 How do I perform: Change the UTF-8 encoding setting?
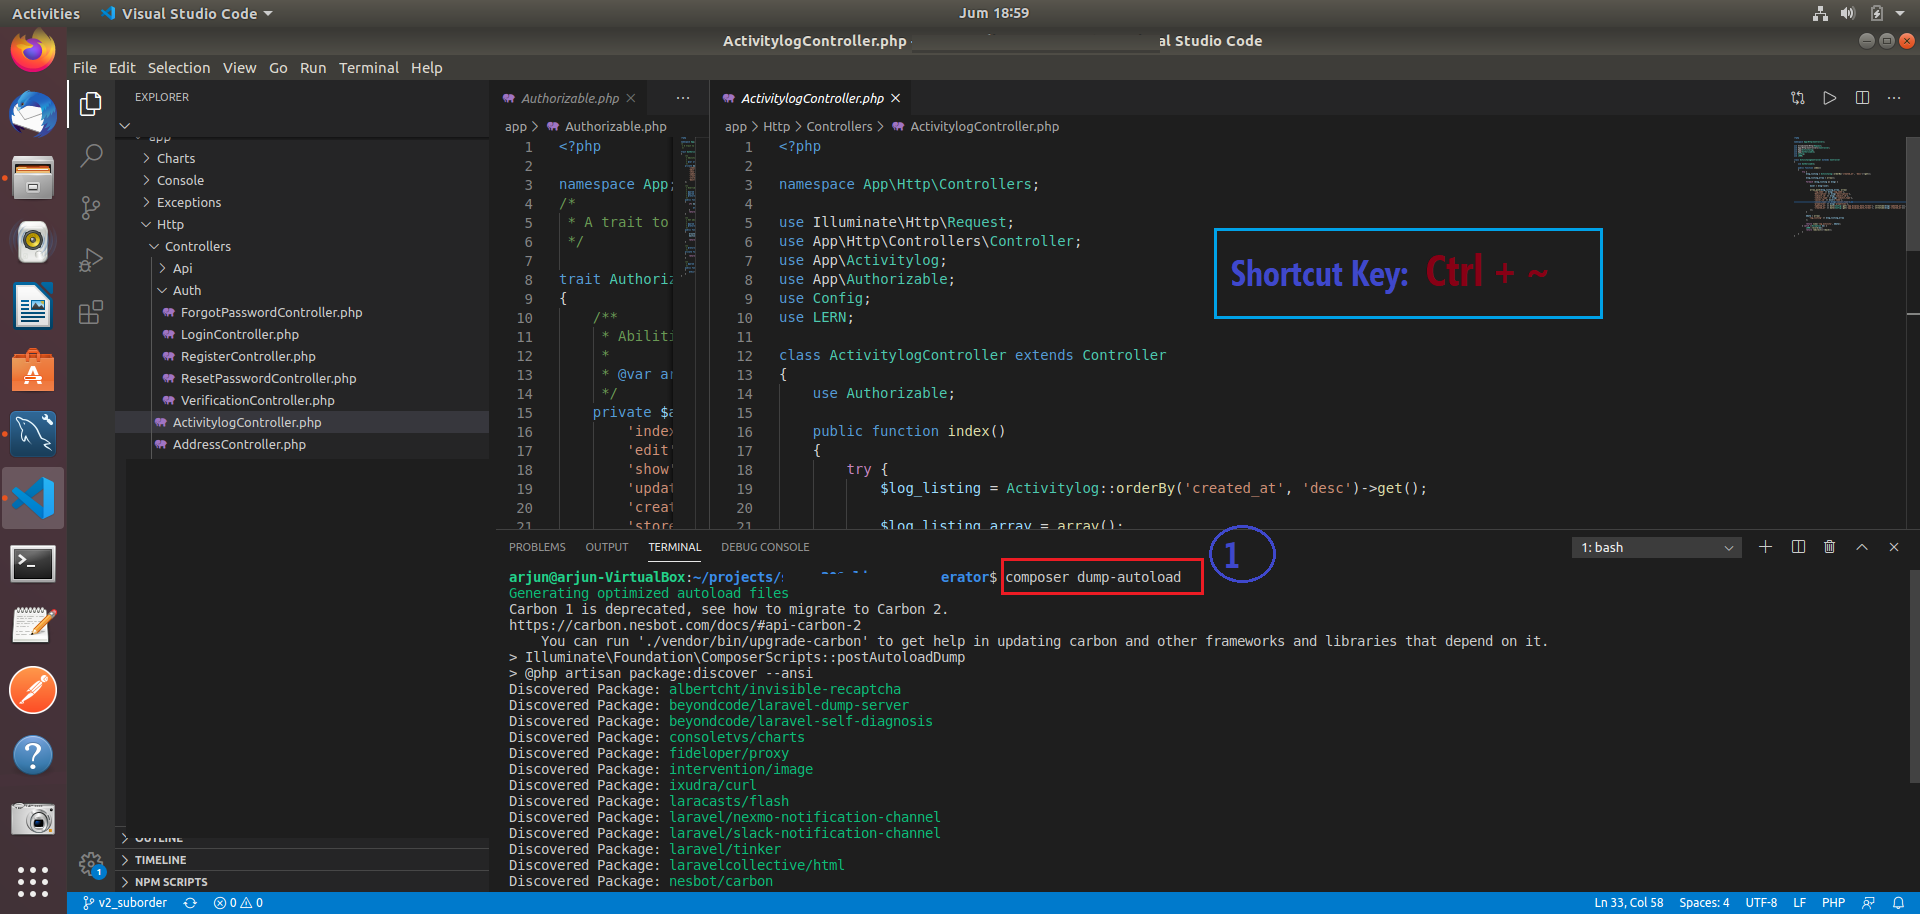point(1761,903)
